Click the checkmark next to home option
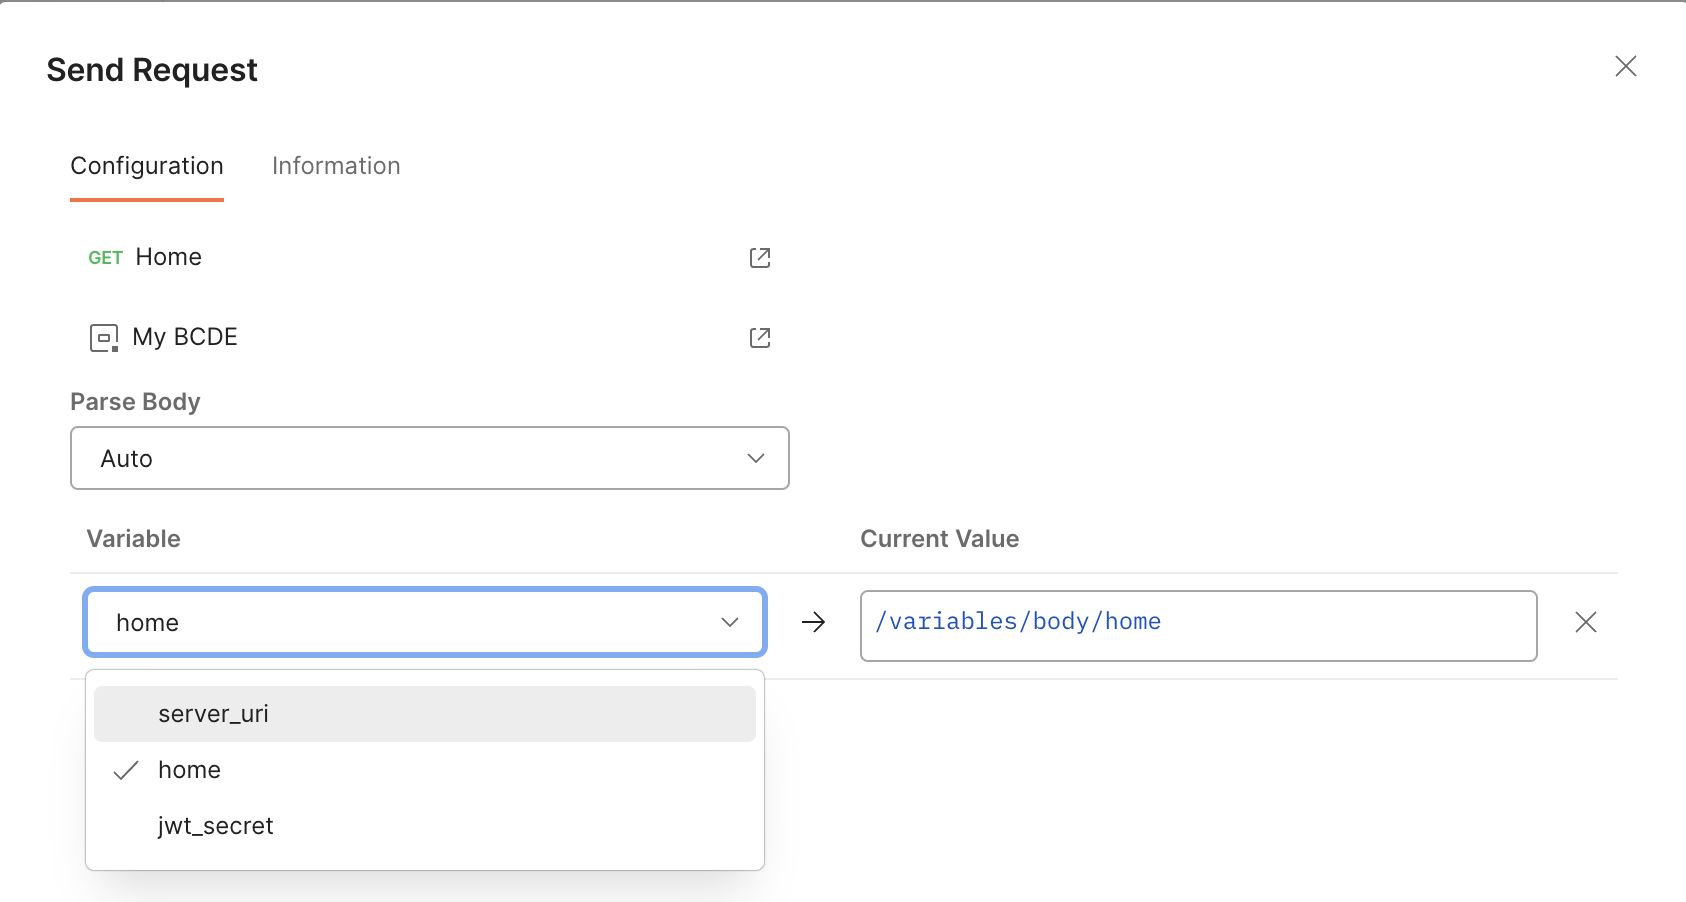The image size is (1686, 902). 126,770
